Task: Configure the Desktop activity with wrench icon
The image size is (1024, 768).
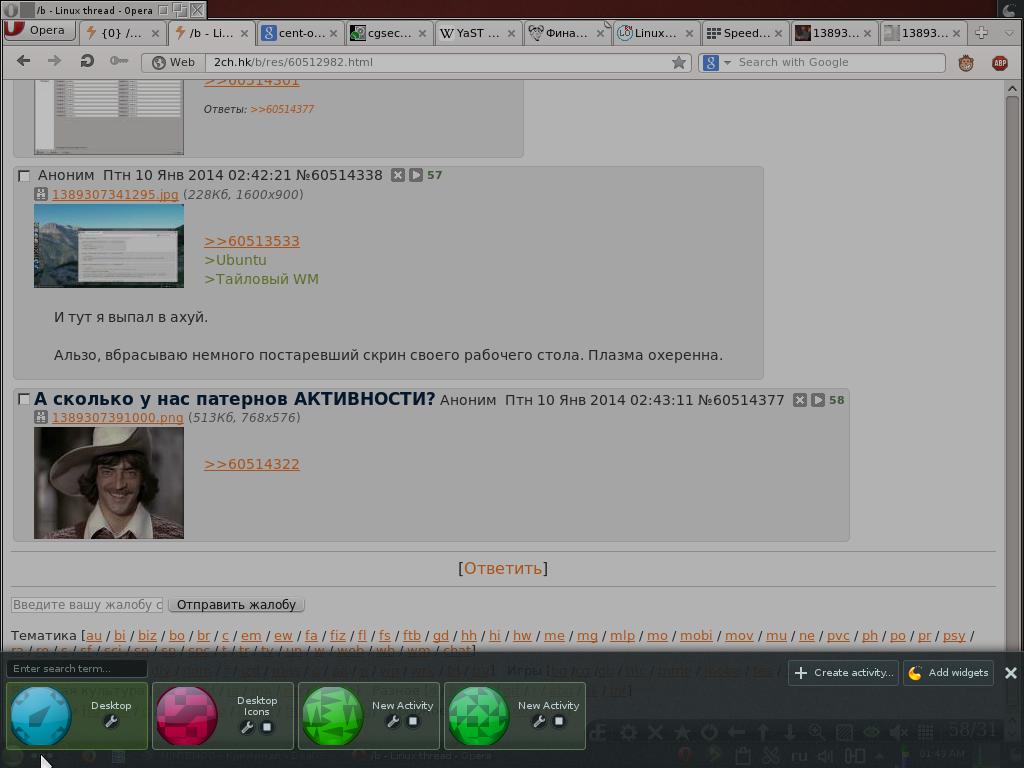Action: coord(111,722)
